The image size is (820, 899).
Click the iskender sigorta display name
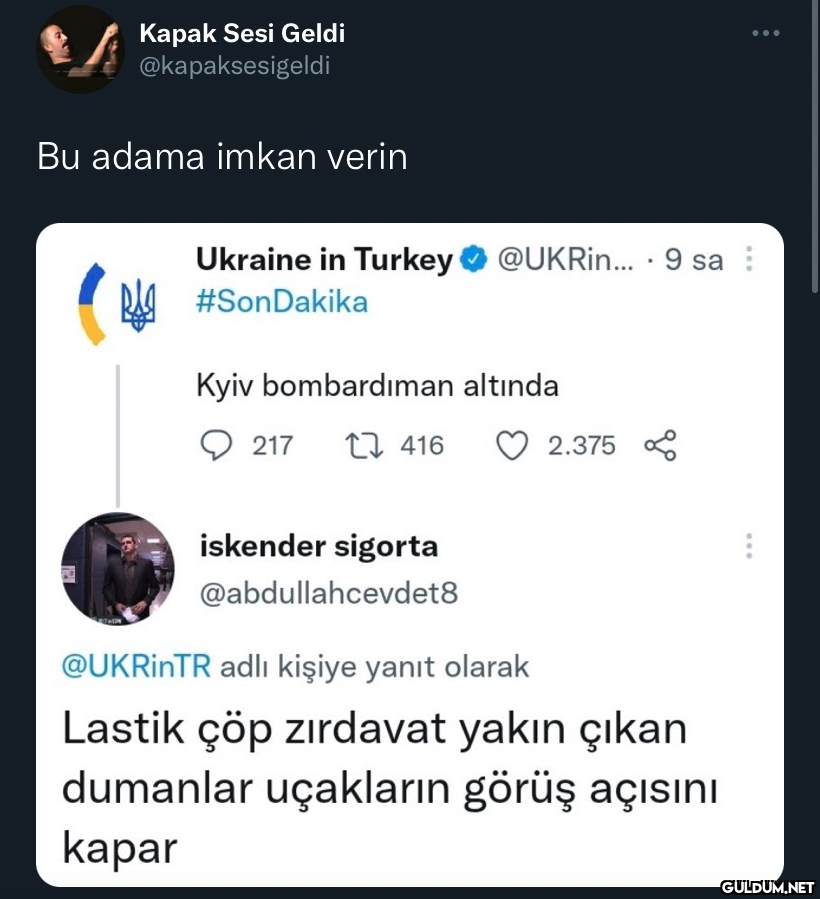point(318,547)
